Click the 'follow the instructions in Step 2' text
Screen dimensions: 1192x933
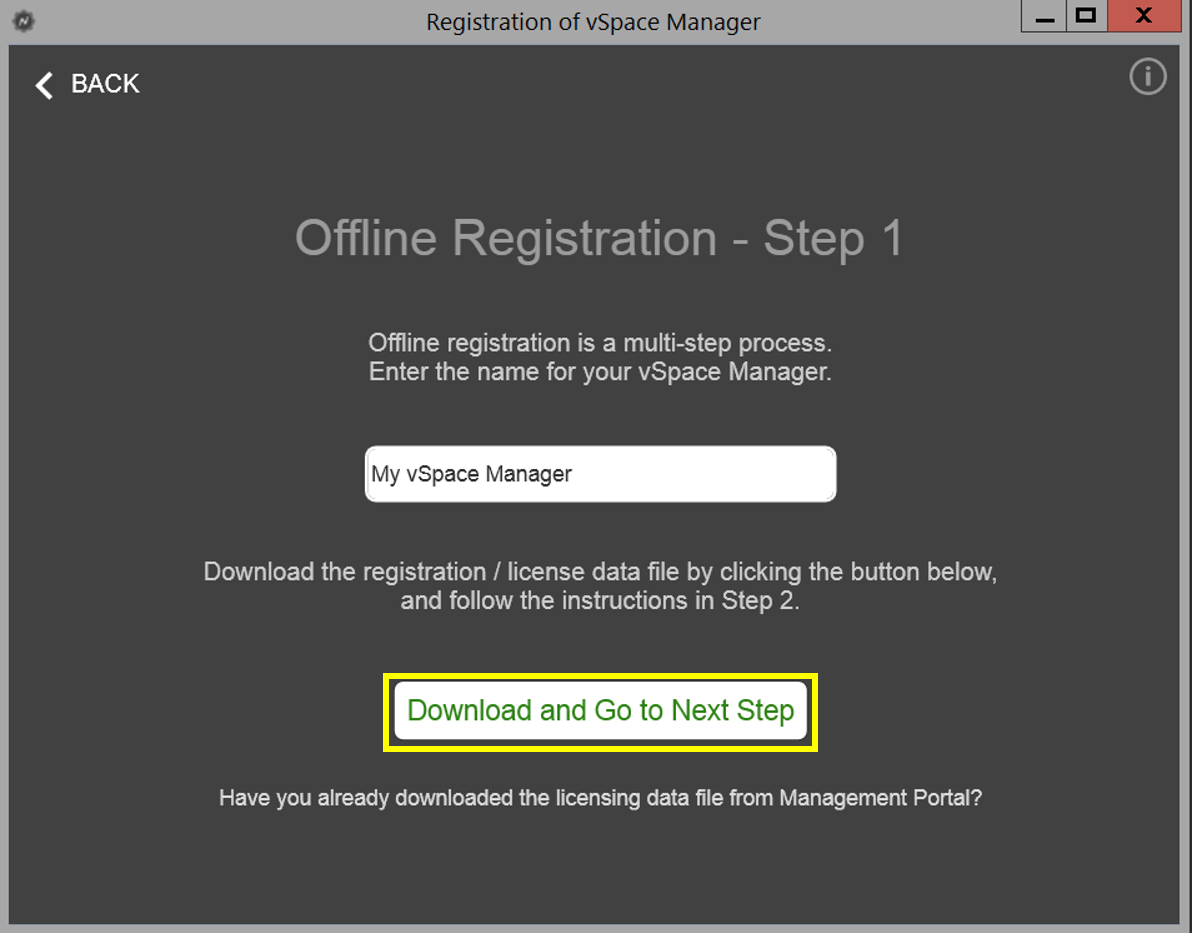pos(624,601)
